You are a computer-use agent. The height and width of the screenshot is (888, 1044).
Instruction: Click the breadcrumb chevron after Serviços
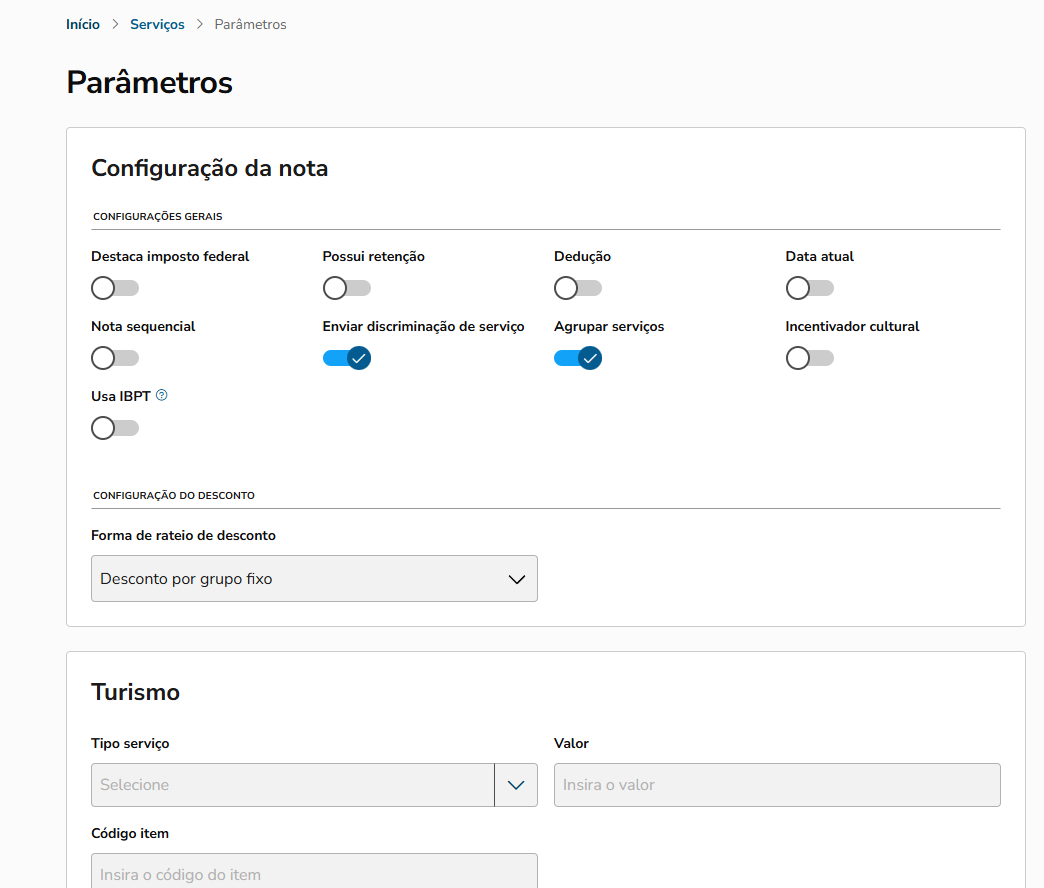click(200, 25)
